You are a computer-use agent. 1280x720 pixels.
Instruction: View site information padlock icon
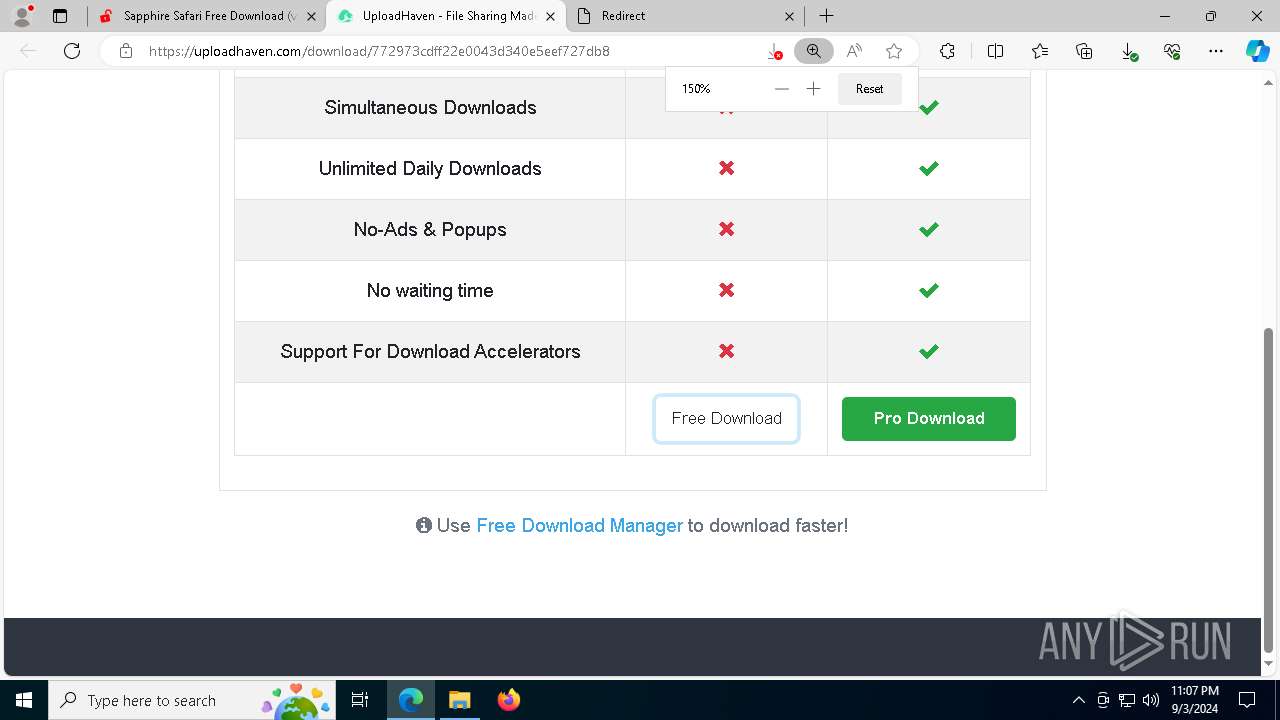pos(126,51)
